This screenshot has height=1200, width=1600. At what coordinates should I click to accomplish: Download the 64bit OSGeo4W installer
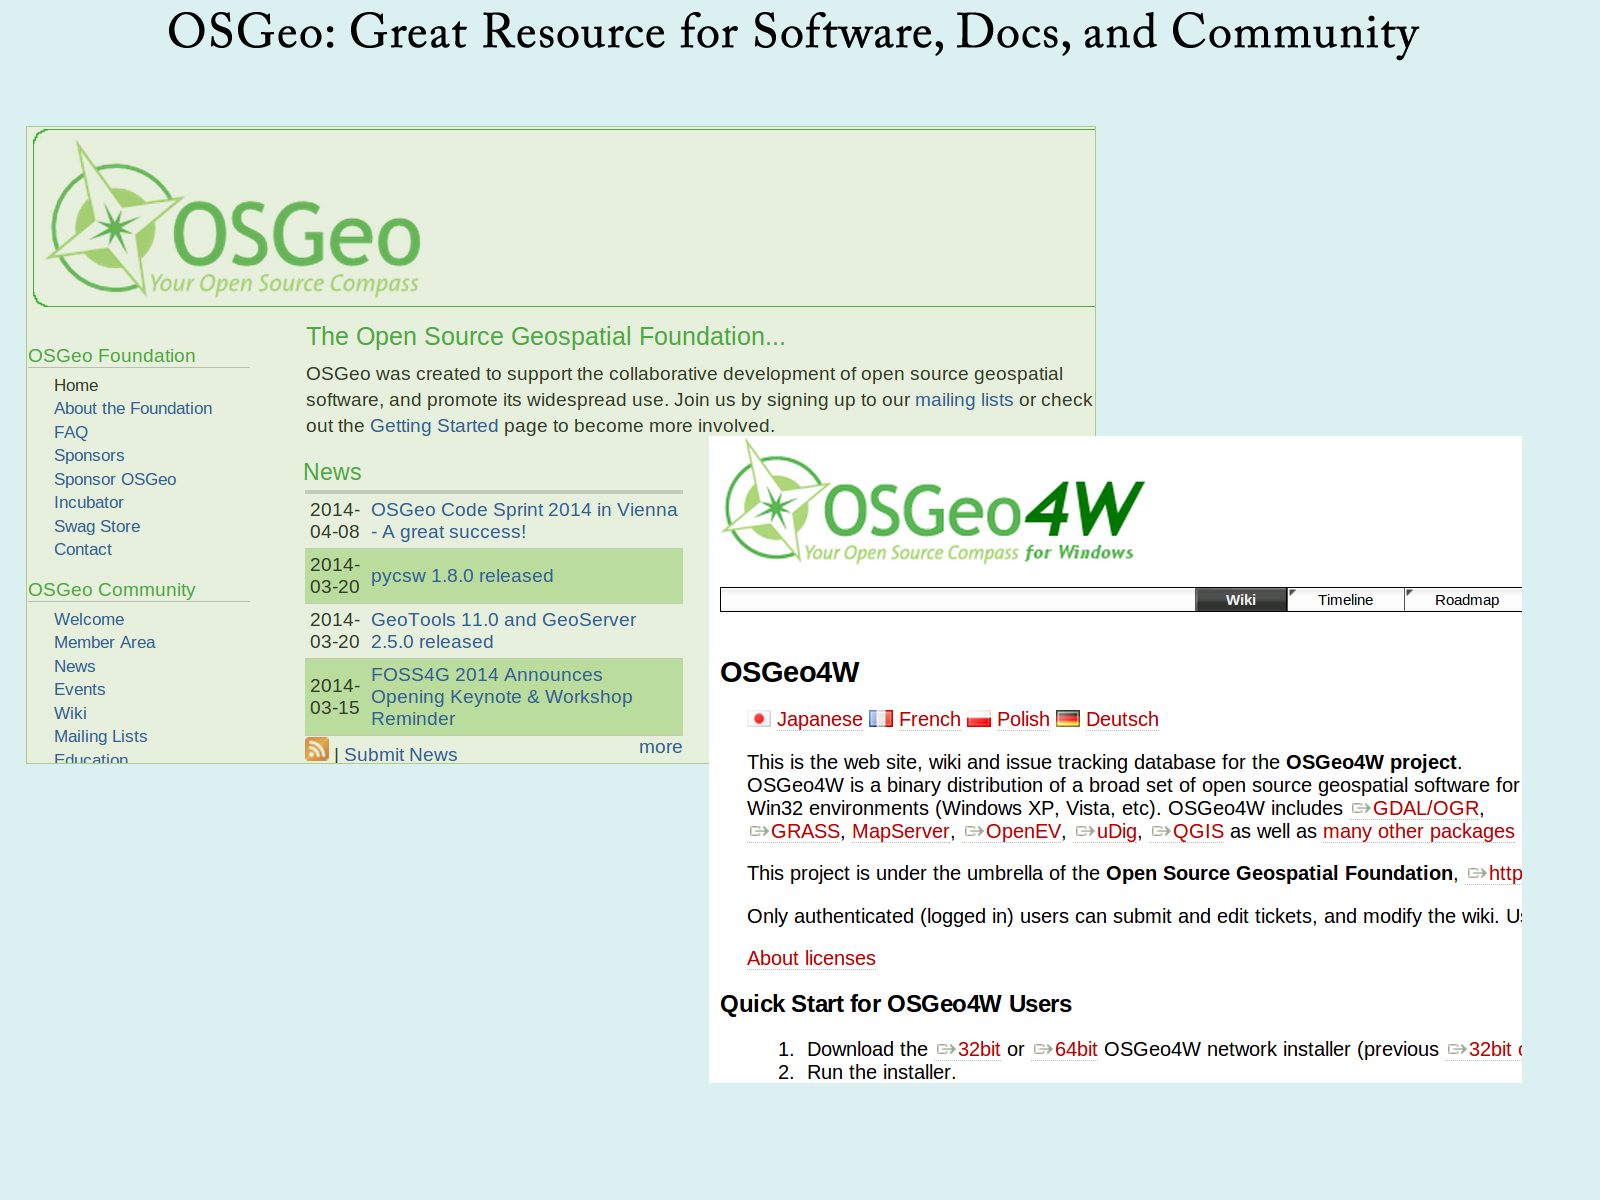coord(1075,1049)
